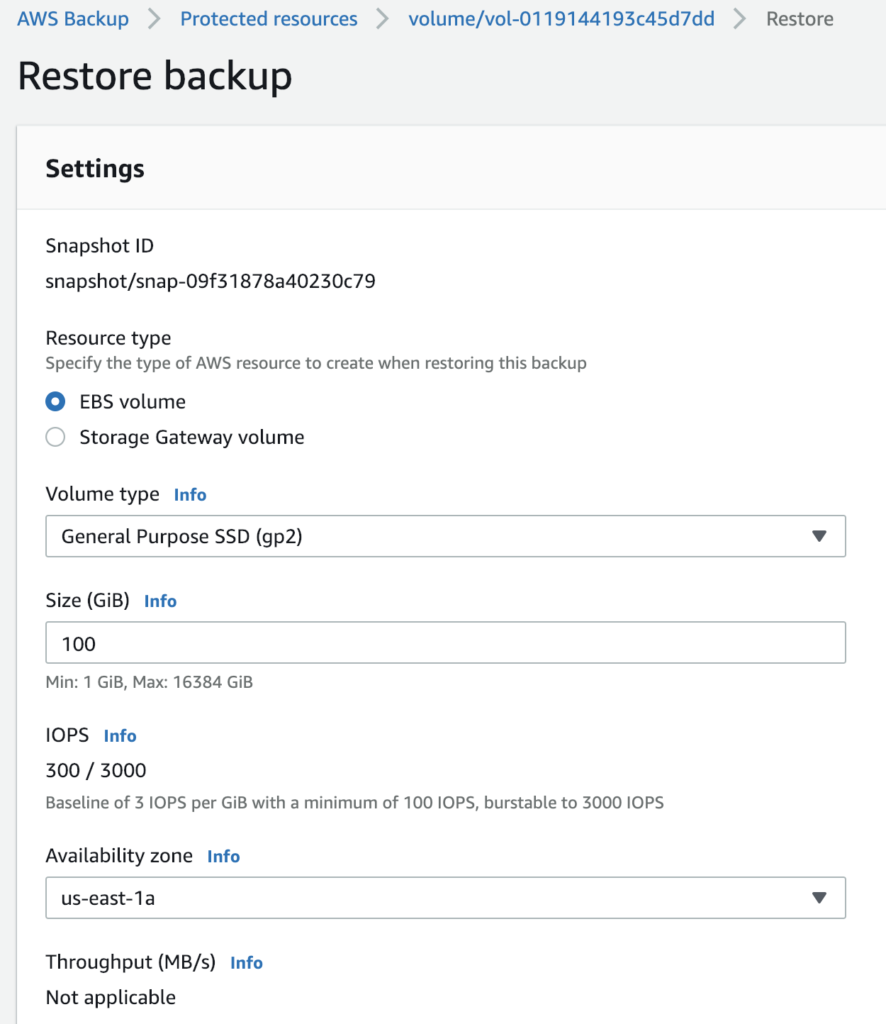Select the EBS volume radio button
Viewport: 886px width, 1024px height.
(56, 402)
